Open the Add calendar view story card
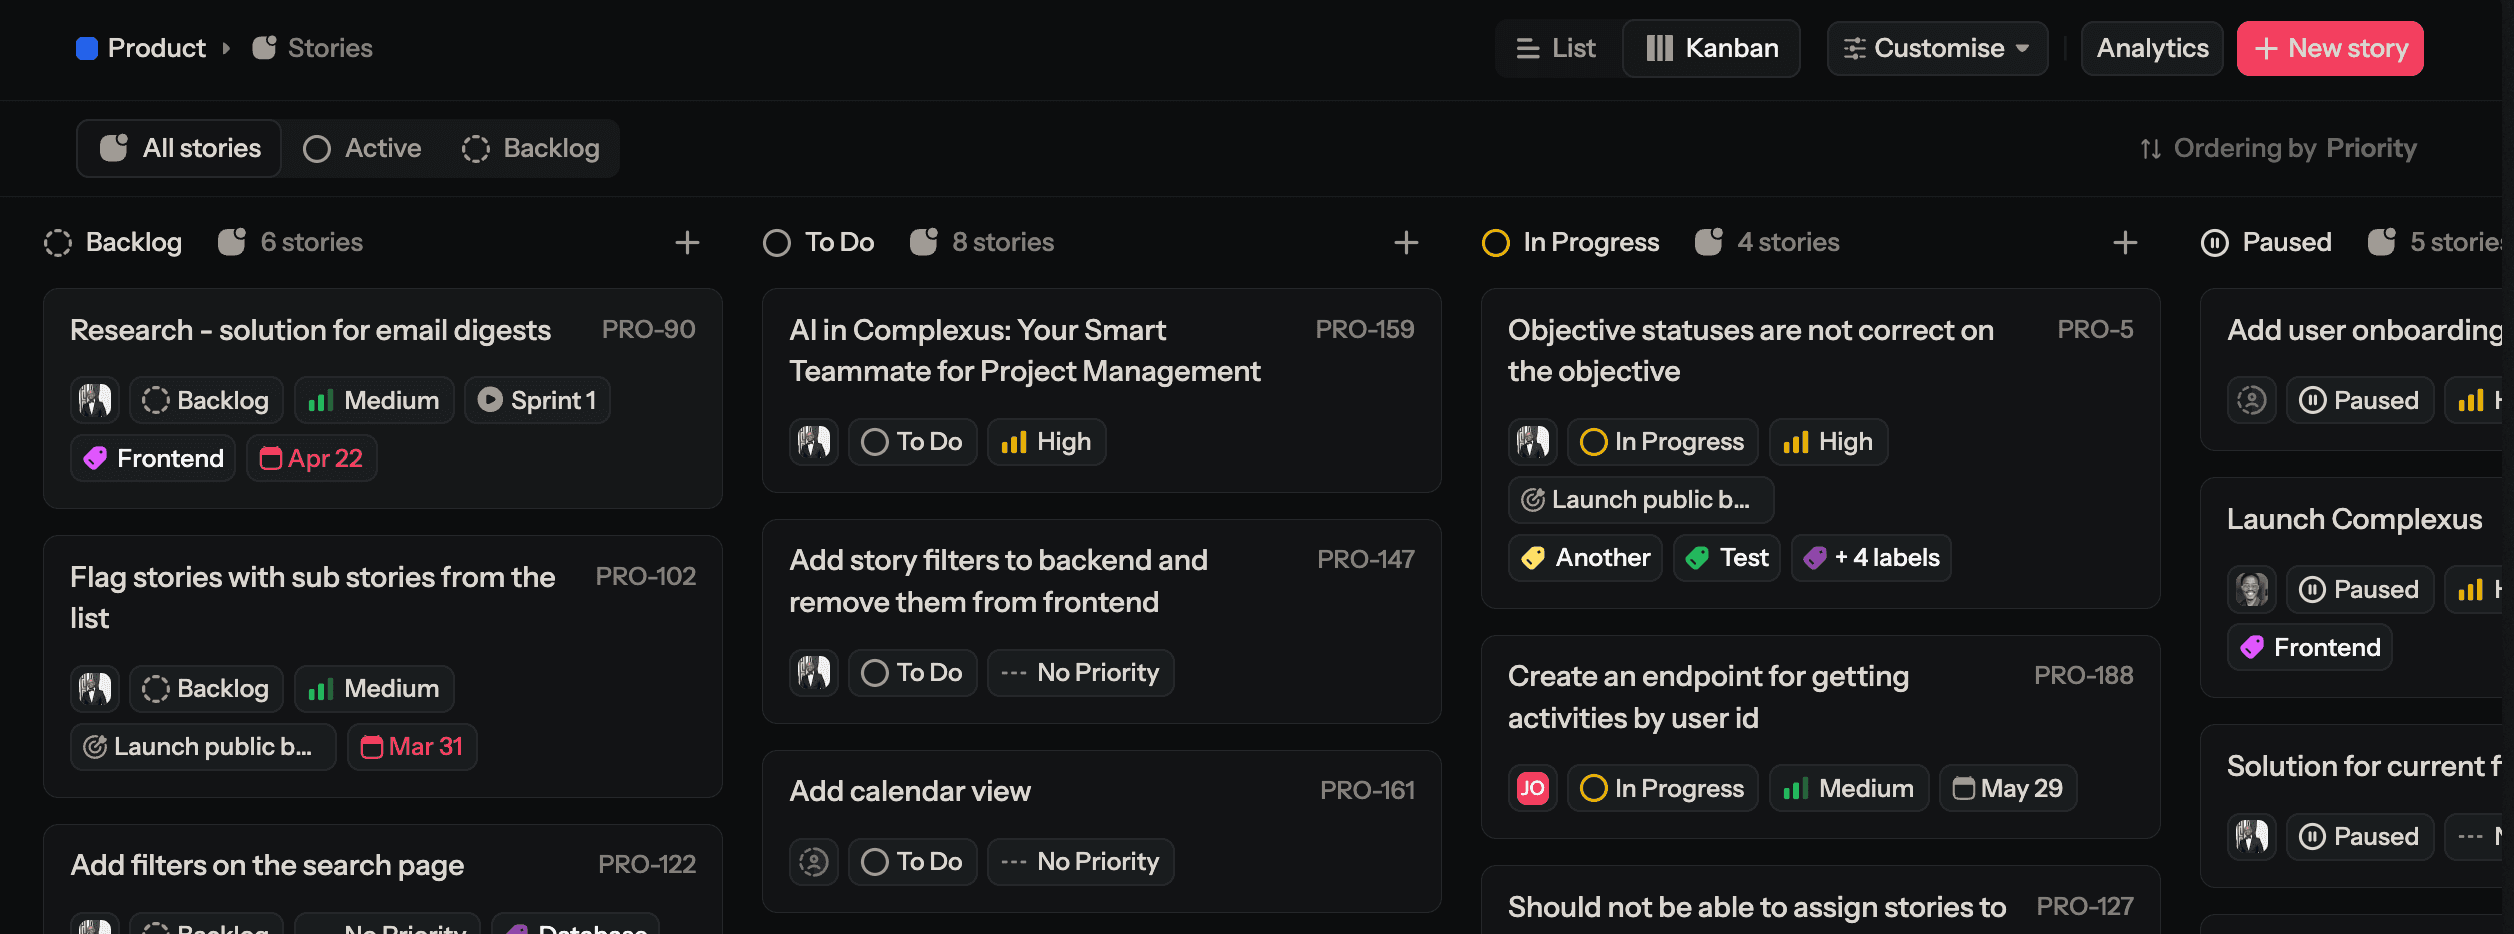2514x934 pixels. click(910, 790)
